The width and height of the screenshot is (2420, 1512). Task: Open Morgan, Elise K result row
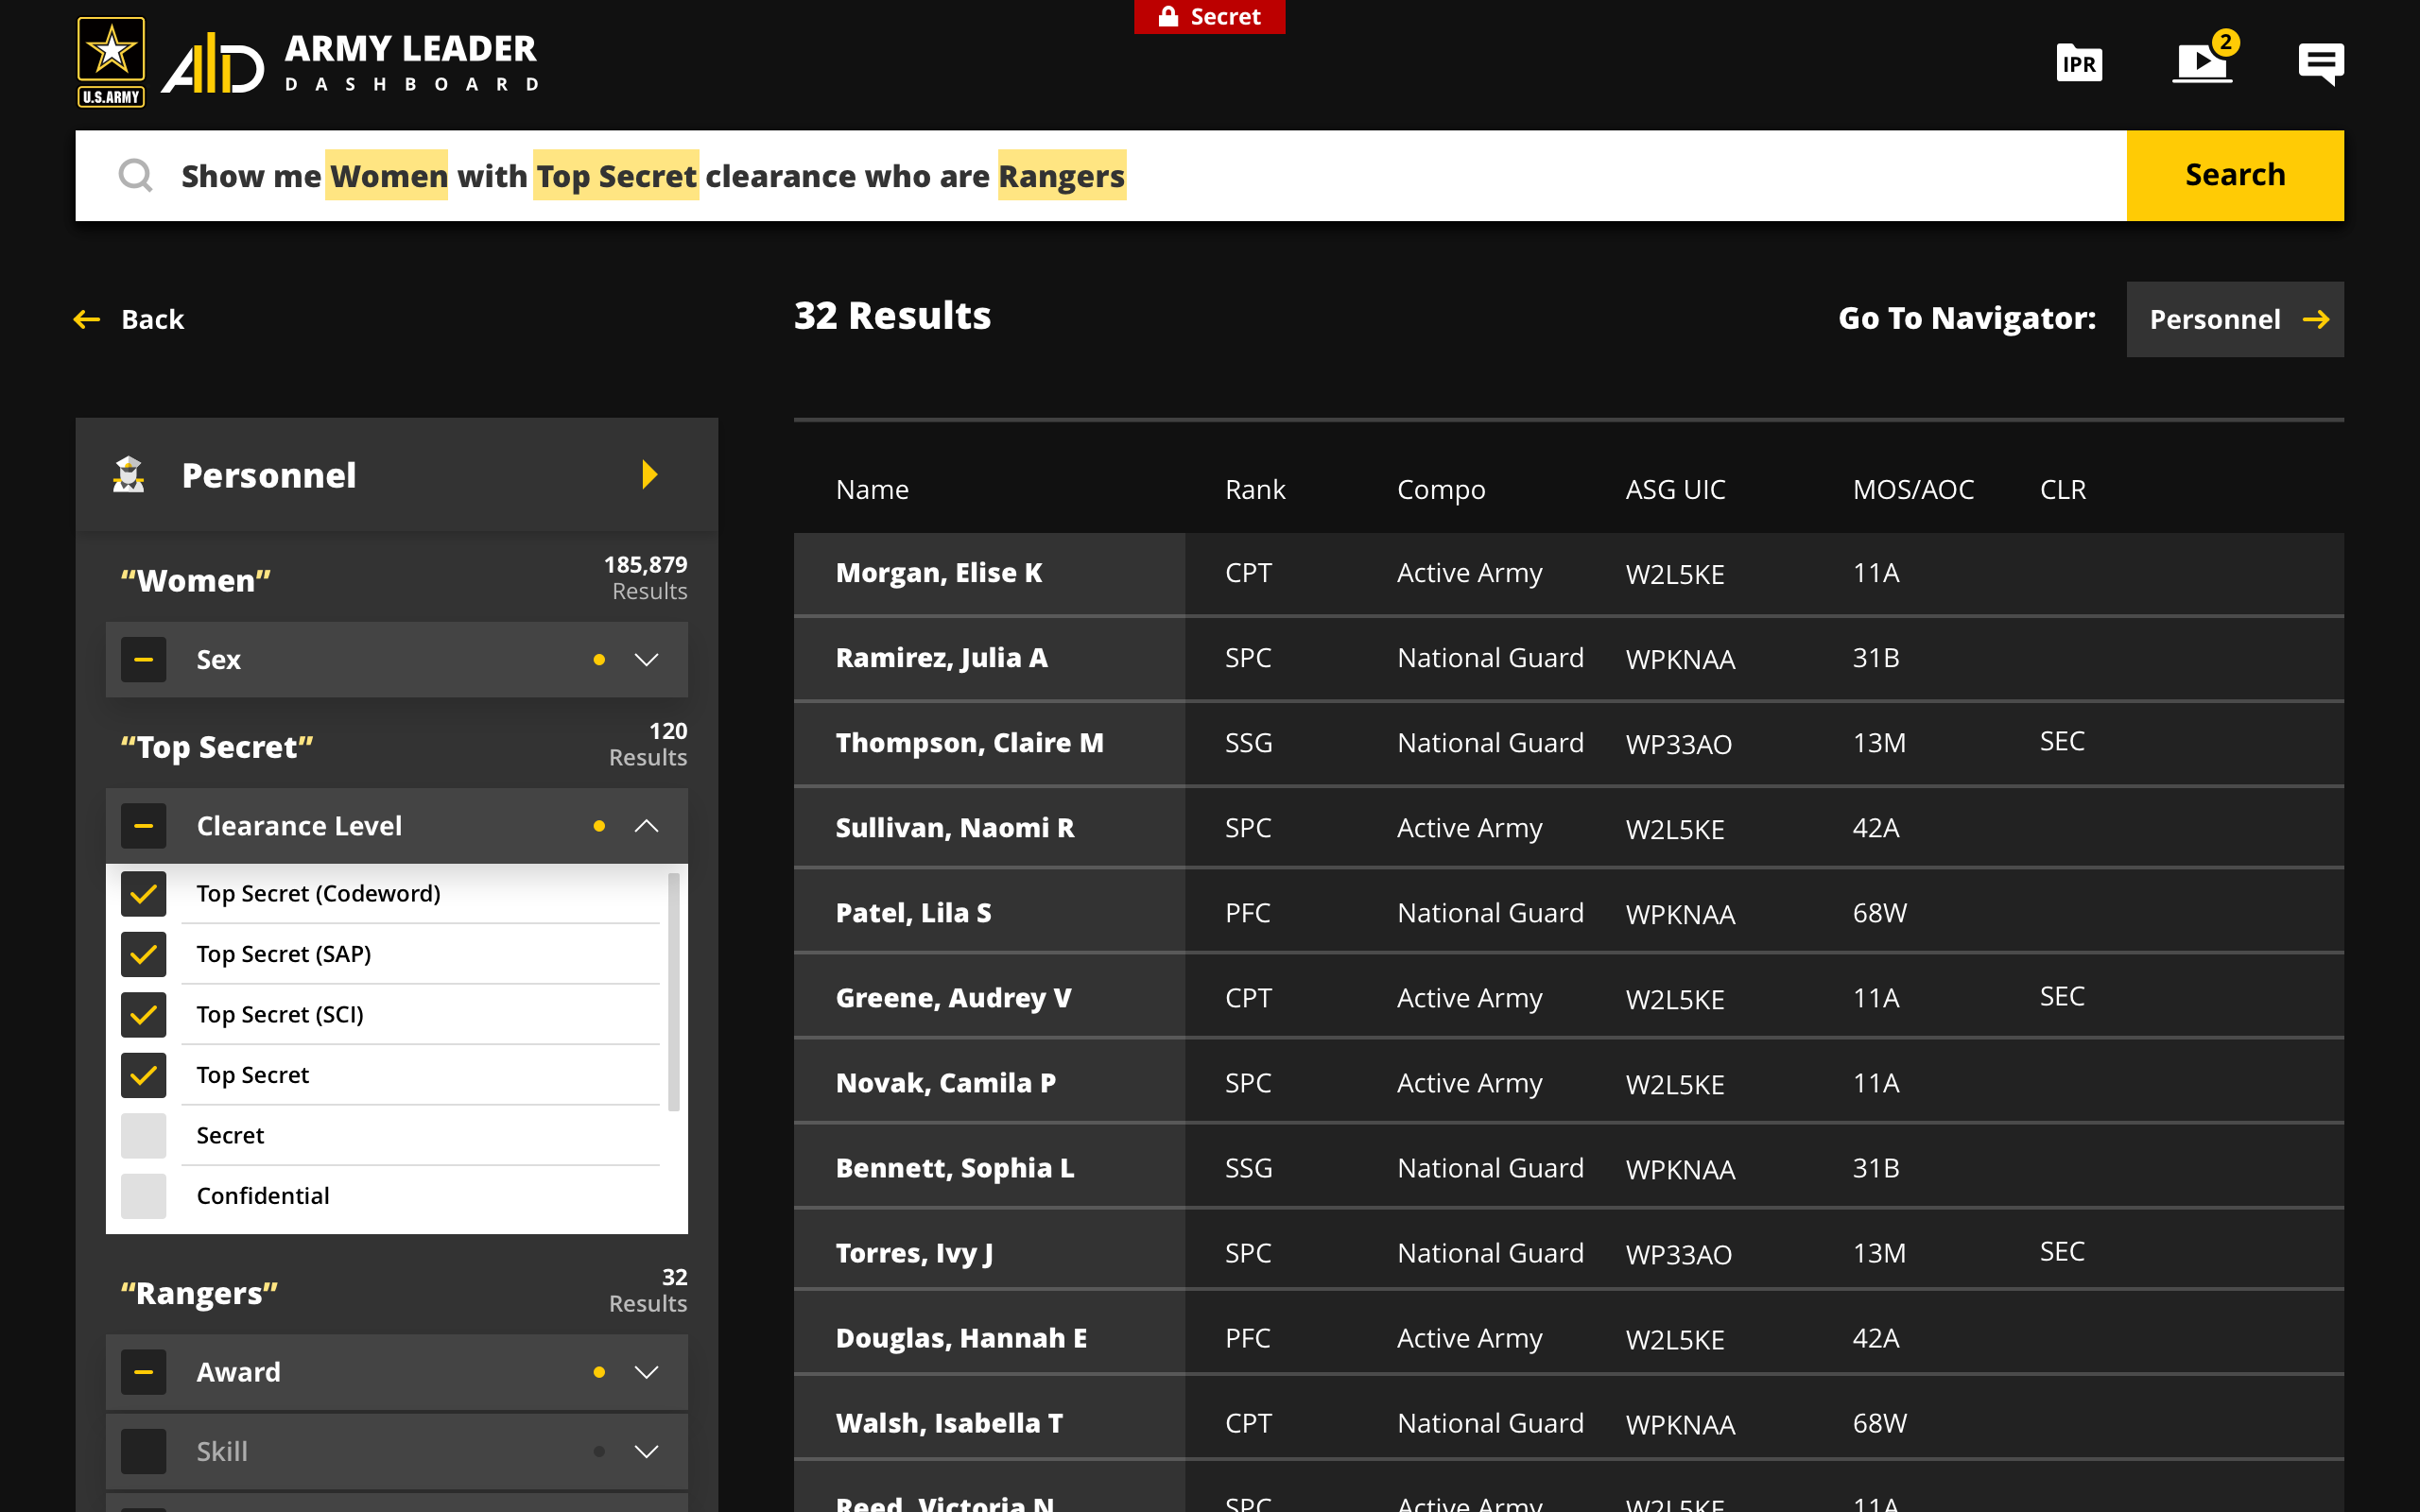(938, 573)
